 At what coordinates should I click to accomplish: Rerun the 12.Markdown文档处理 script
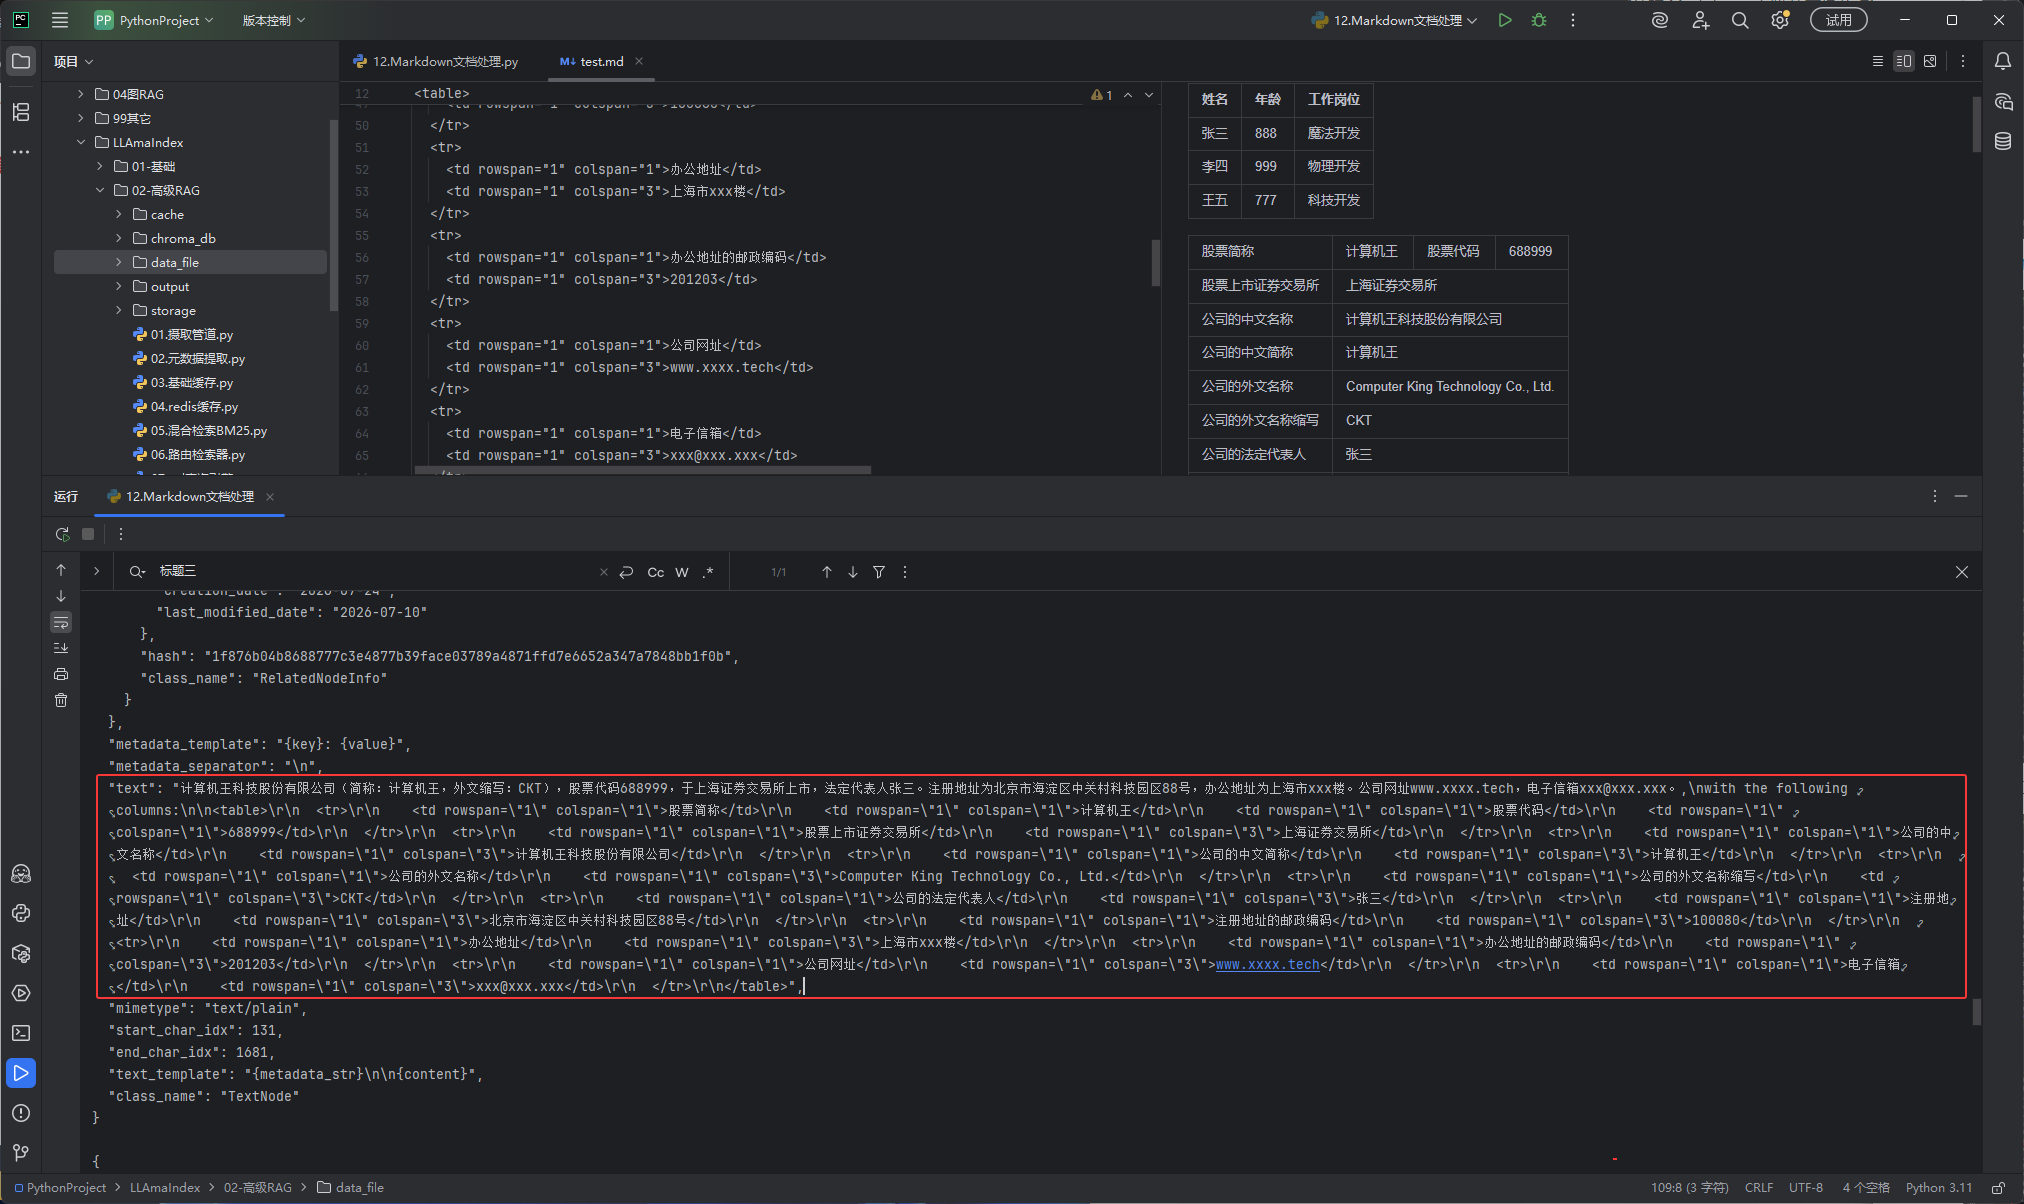(x=62, y=534)
